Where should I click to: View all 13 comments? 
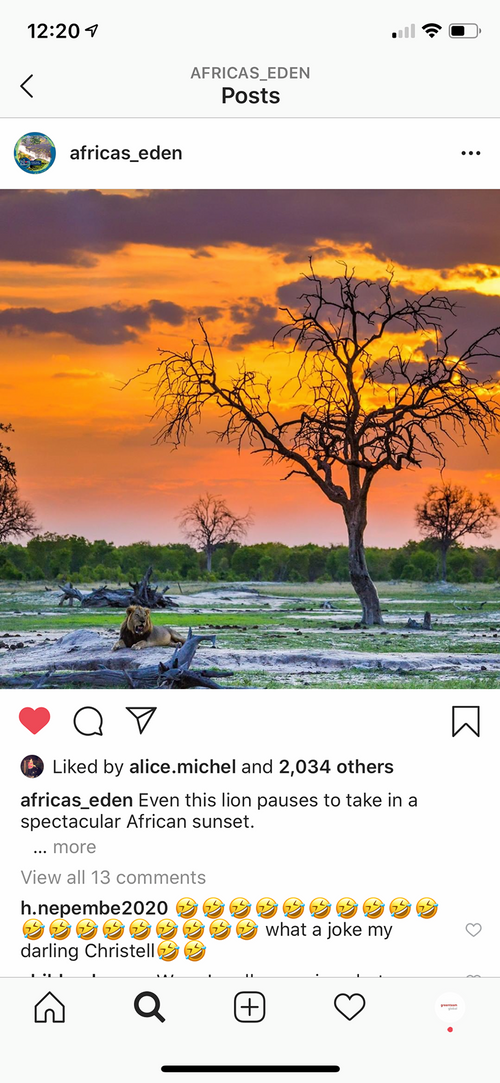click(x=113, y=877)
